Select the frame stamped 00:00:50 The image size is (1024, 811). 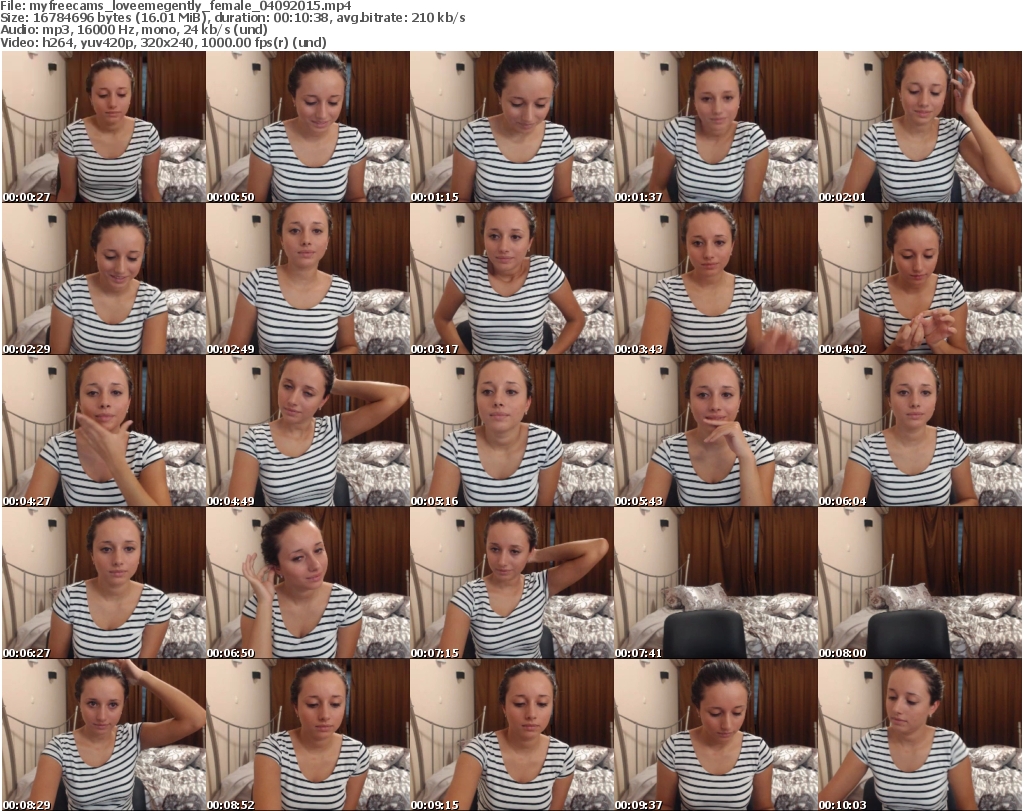[308, 127]
